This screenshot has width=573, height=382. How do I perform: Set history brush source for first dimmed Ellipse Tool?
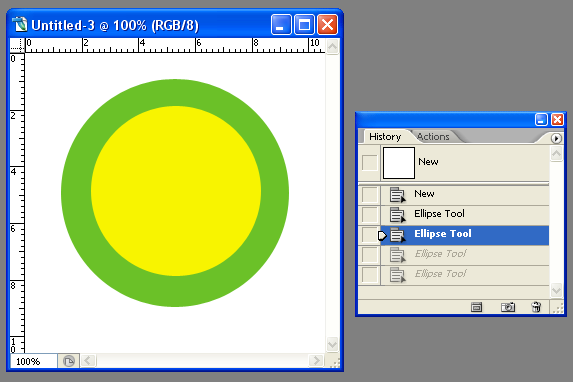click(x=369, y=255)
